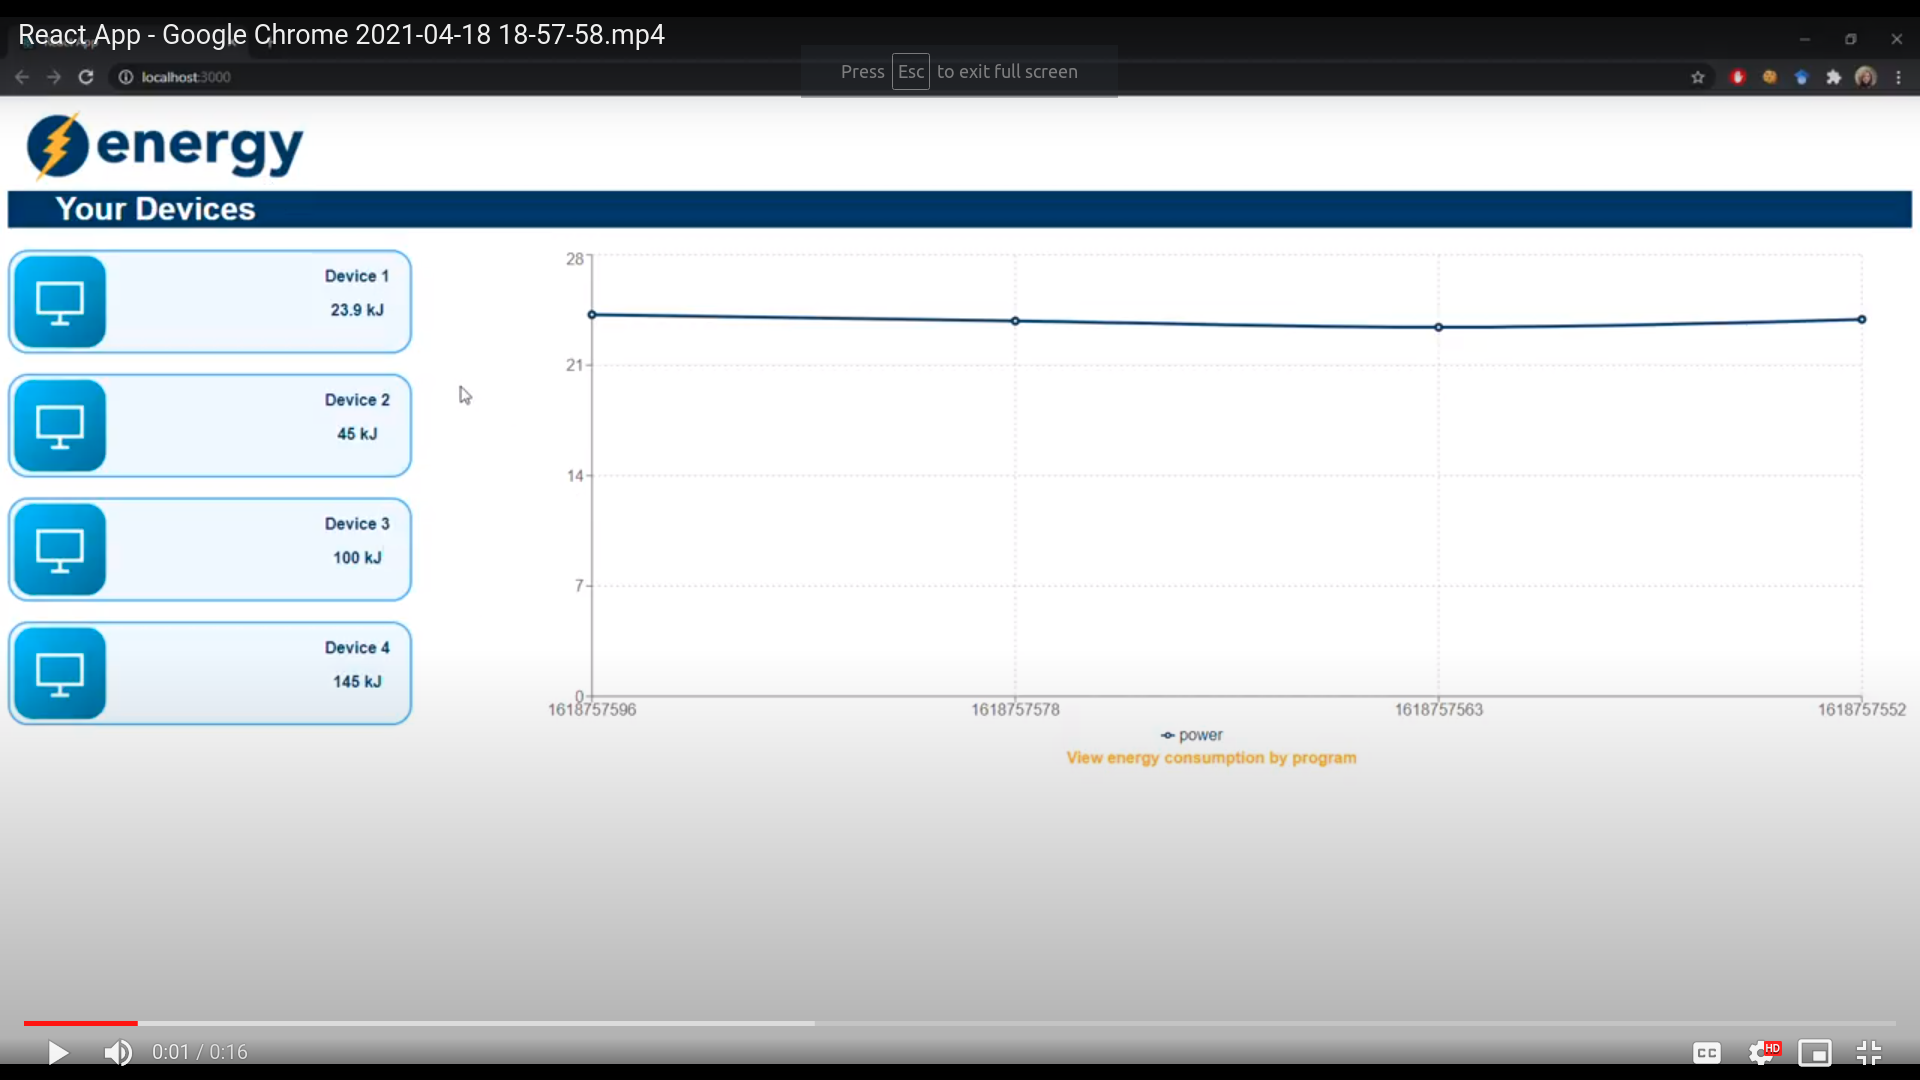
Task: Mute the video volume
Action: coord(118,1052)
